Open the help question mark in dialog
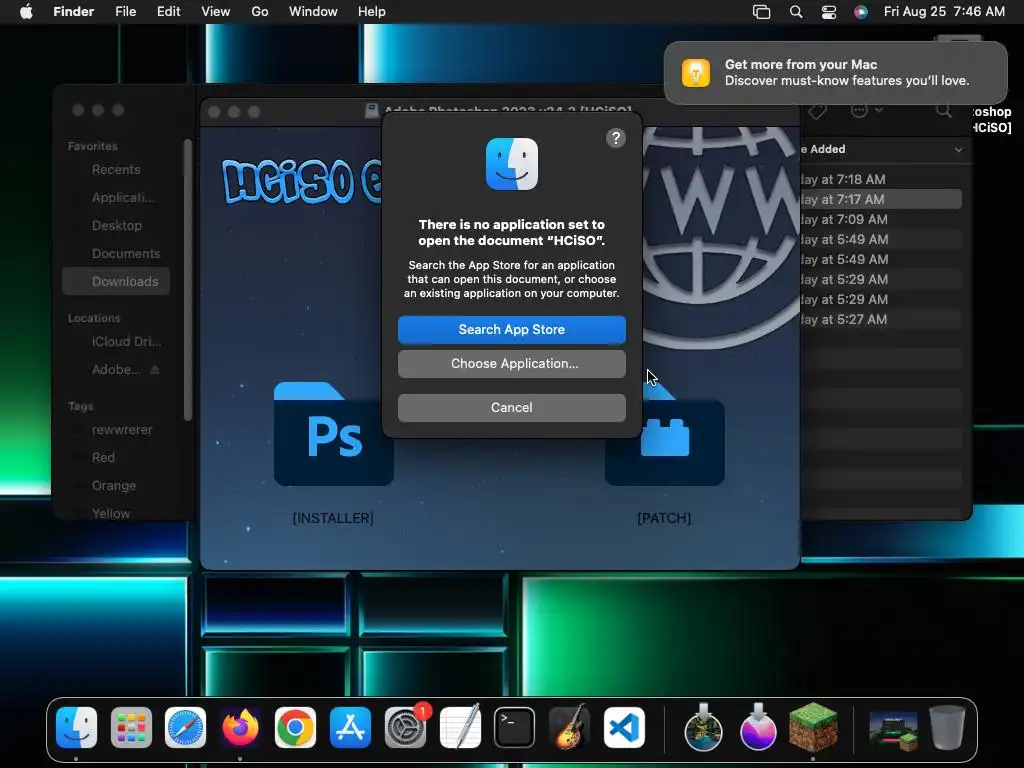 pyautogui.click(x=615, y=138)
